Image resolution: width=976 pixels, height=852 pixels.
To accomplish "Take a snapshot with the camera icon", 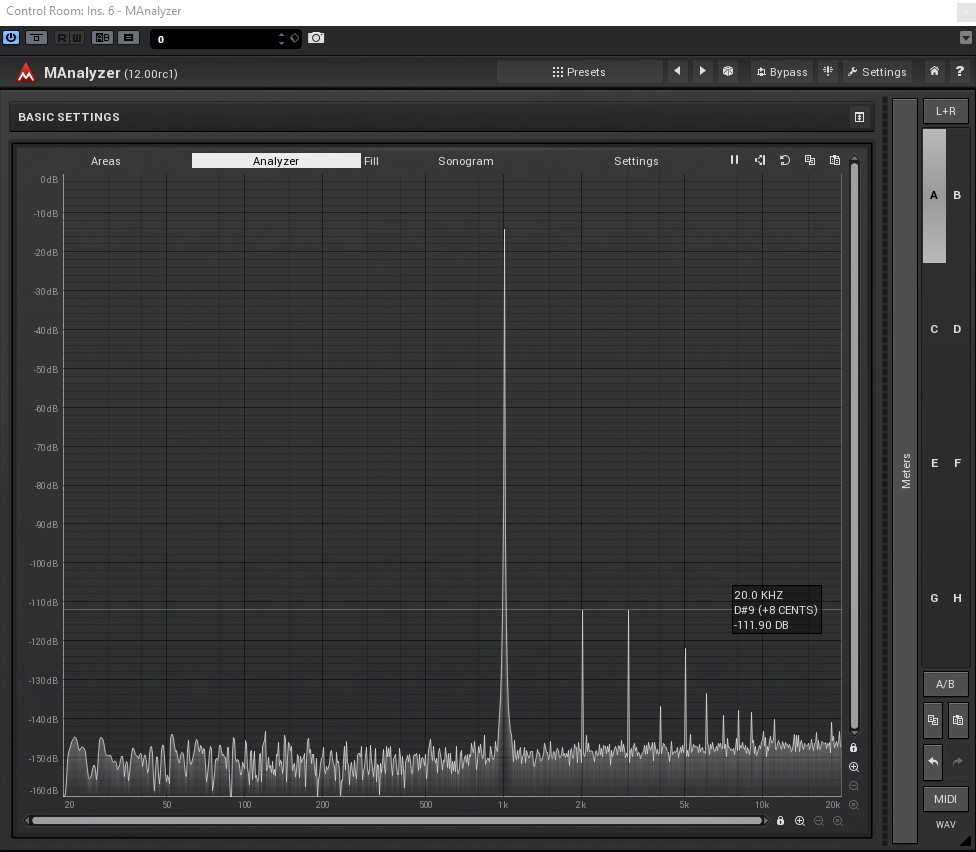I will (x=316, y=38).
